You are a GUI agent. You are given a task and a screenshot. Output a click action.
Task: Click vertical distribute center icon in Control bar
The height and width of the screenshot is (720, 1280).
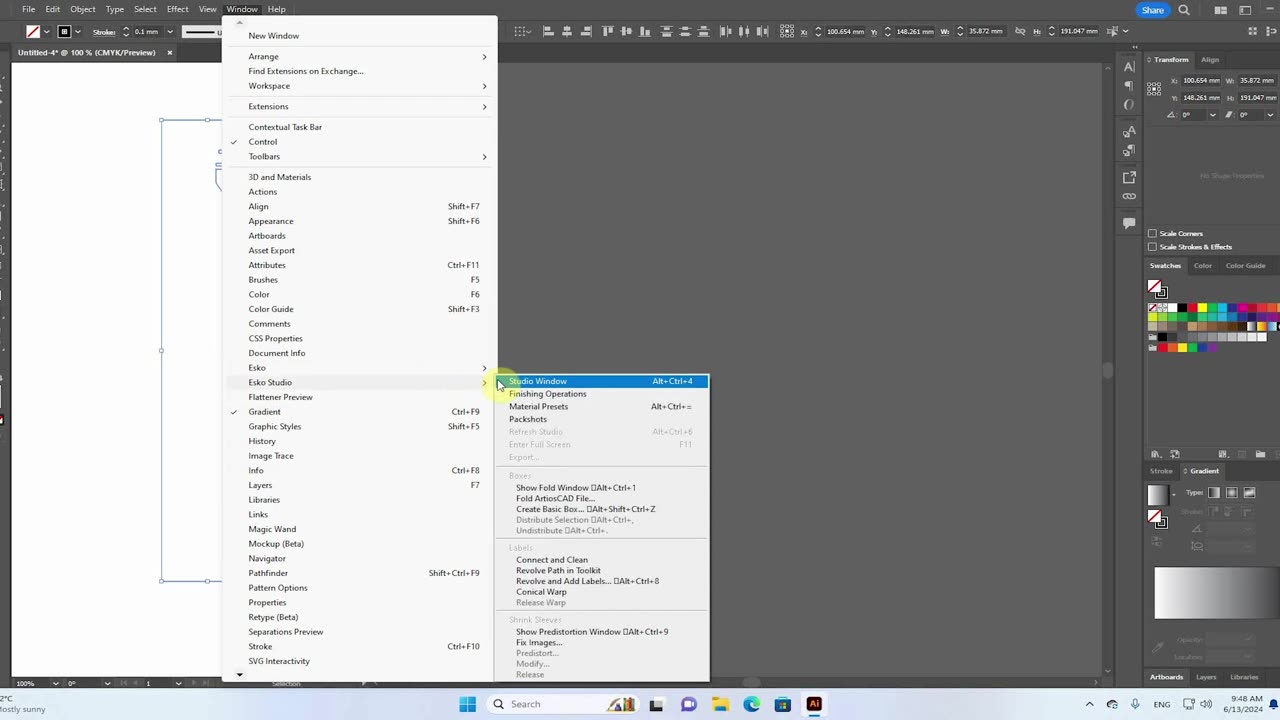[685, 31]
